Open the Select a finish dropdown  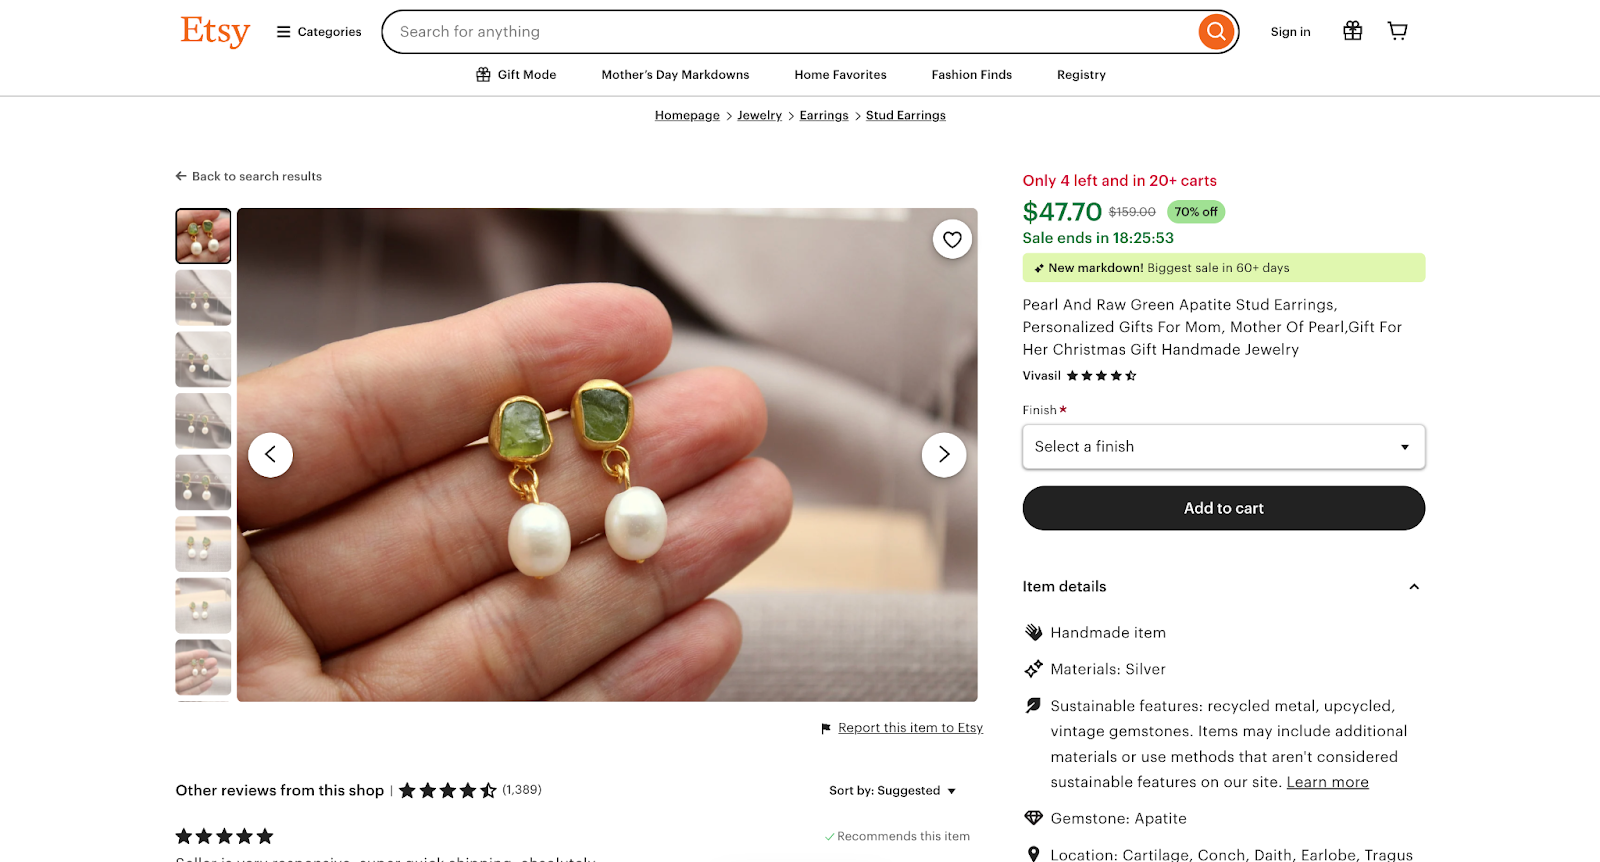coord(1222,446)
